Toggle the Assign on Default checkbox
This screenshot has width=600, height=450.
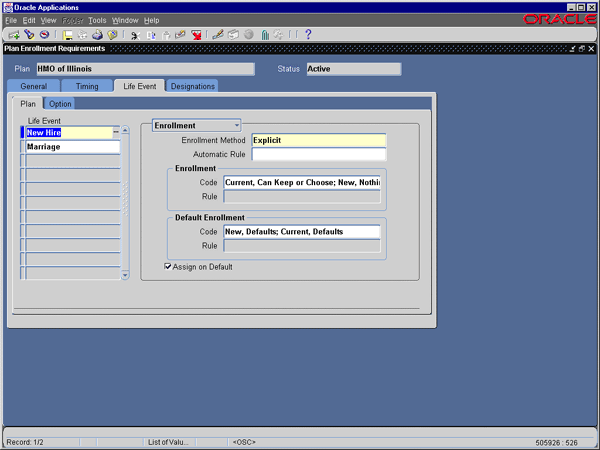click(168, 266)
